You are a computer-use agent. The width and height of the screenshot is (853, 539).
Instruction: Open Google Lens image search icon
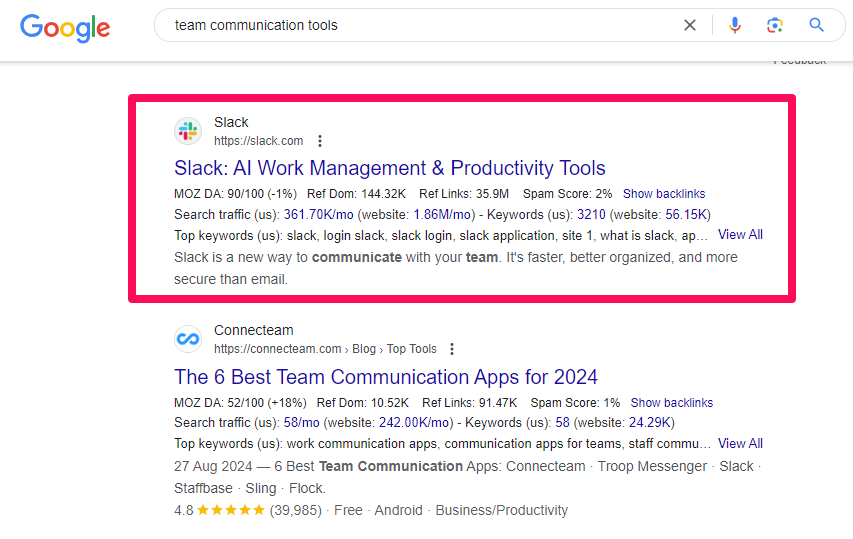775,25
